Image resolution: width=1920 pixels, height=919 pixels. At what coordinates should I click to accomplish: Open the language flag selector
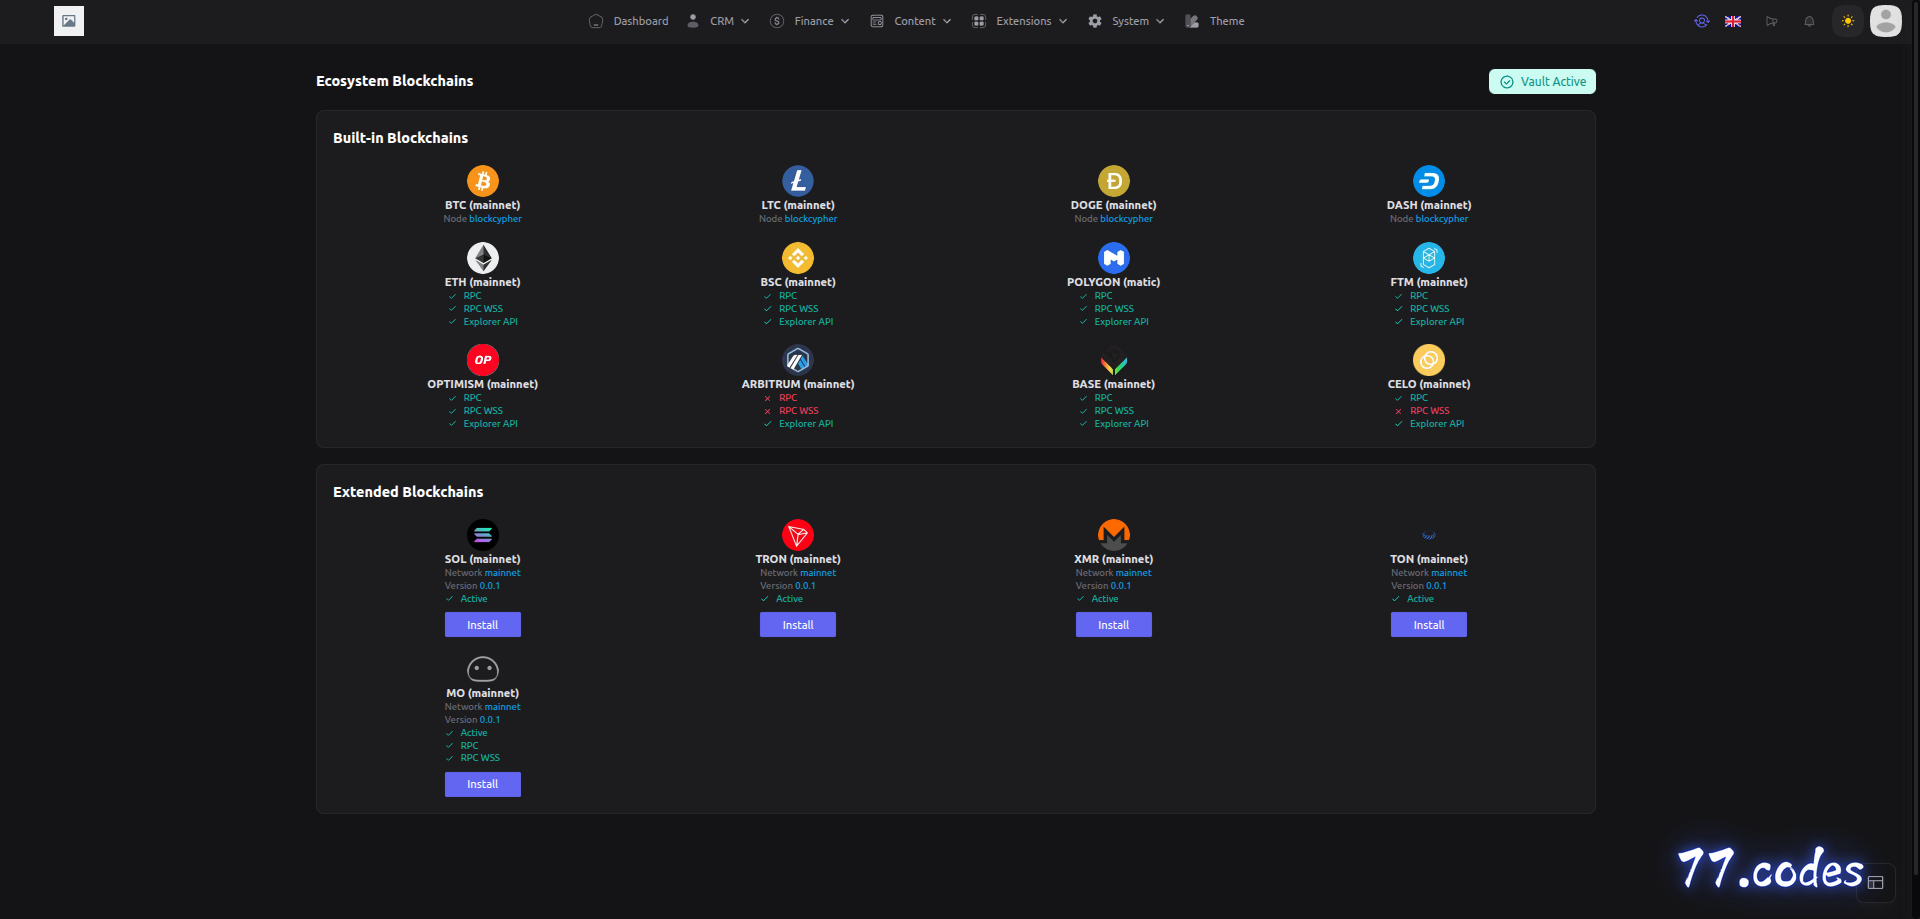click(x=1733, y=21)
